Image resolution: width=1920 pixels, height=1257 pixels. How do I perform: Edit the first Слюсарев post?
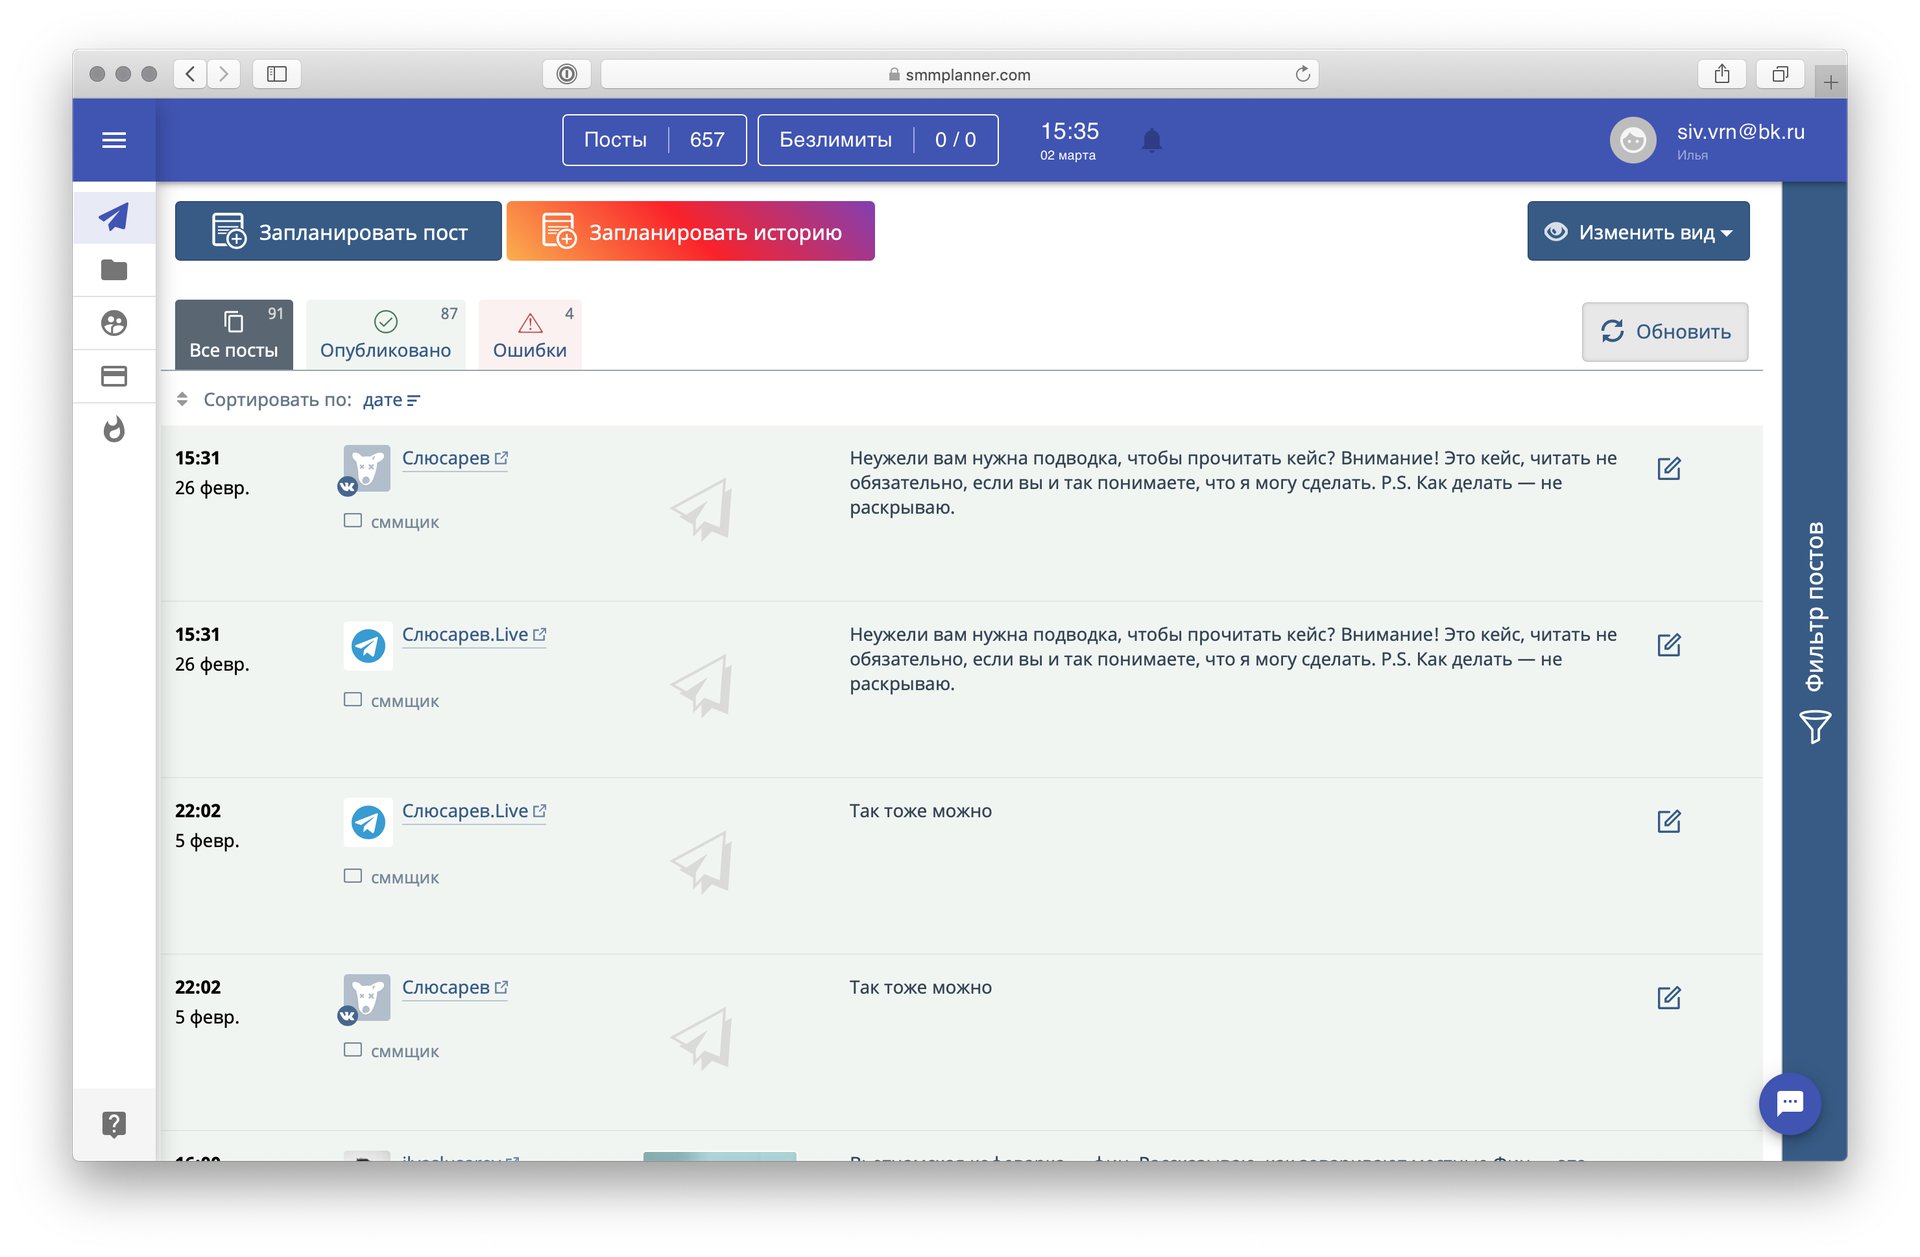click(x=1668, y=468)
